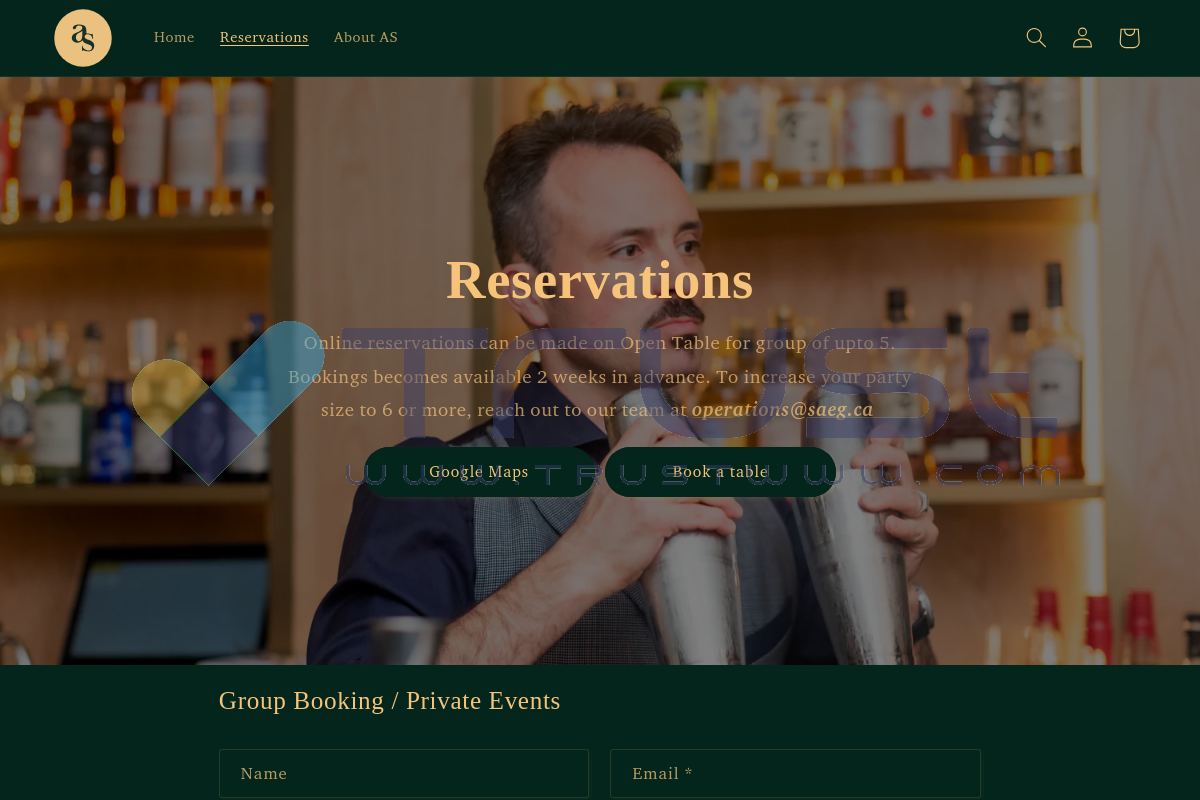Open the About AS page
Screen dimensions: 1200x800
tap(365, 38)
